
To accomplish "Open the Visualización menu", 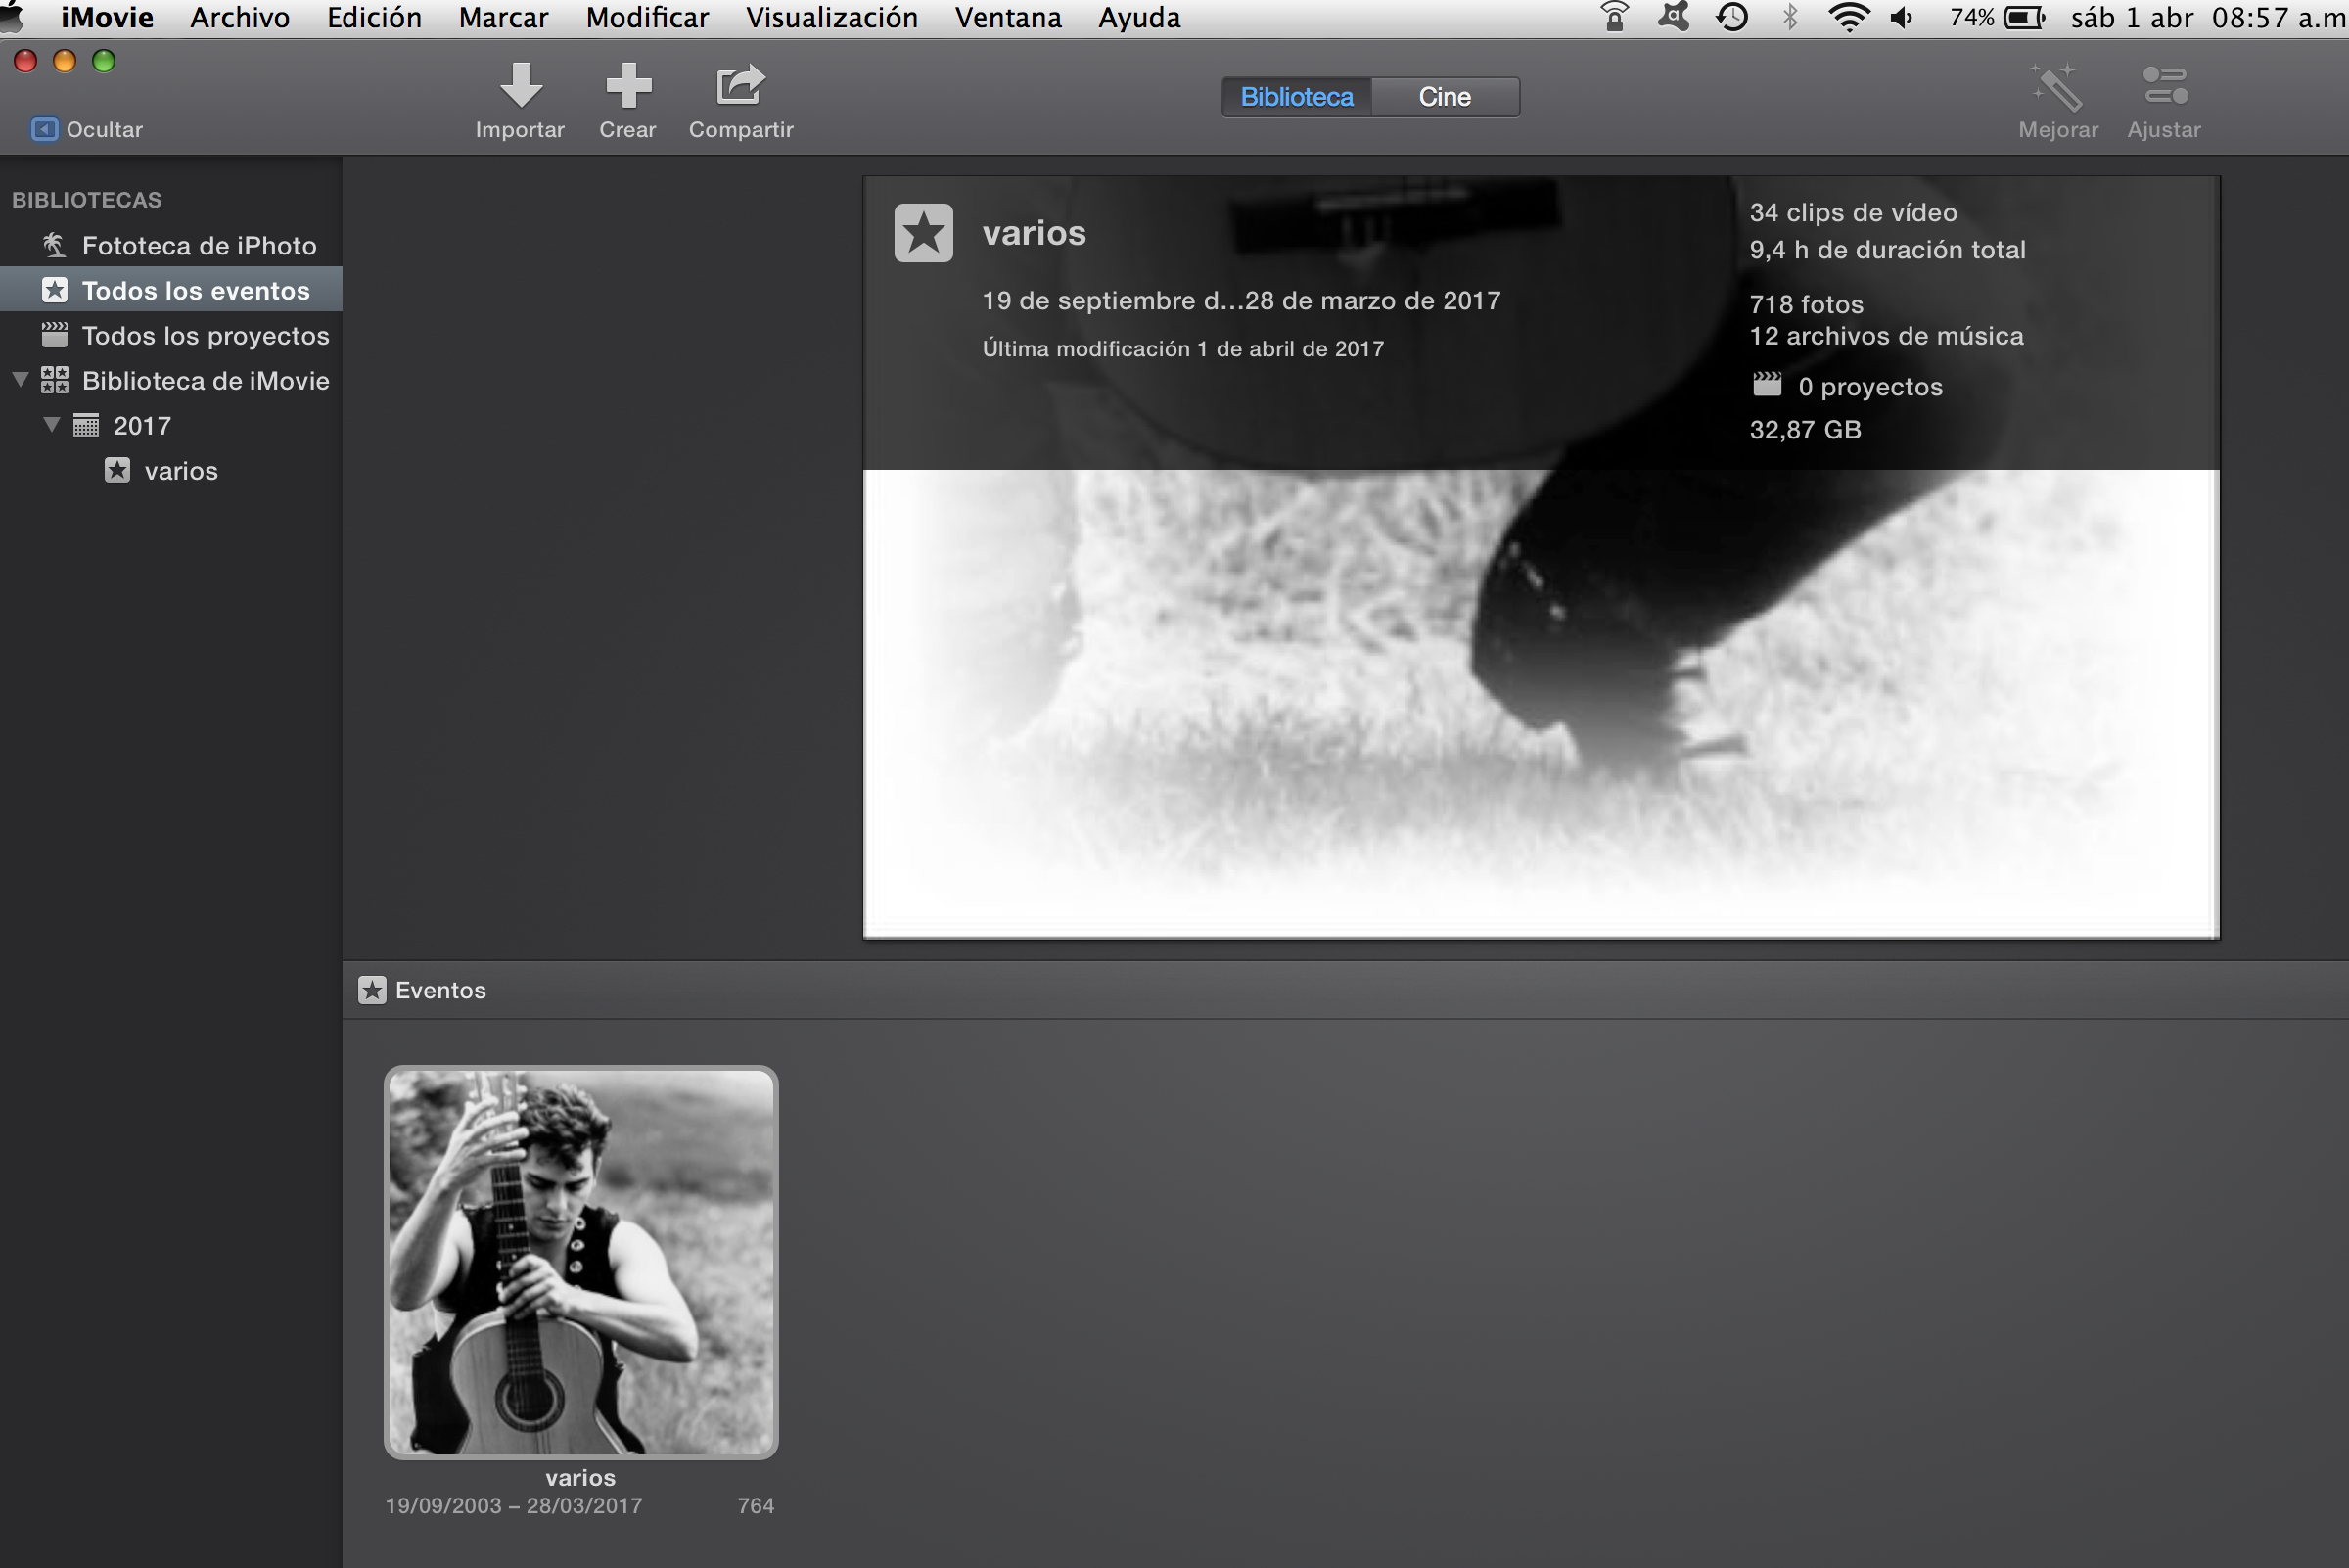I will coord(831,18).
